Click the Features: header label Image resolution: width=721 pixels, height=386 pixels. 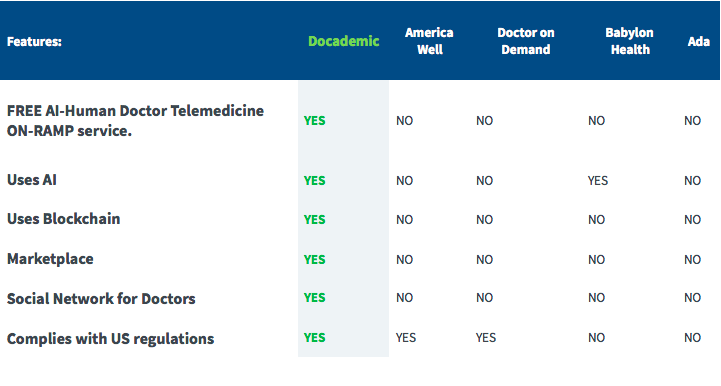34,41
